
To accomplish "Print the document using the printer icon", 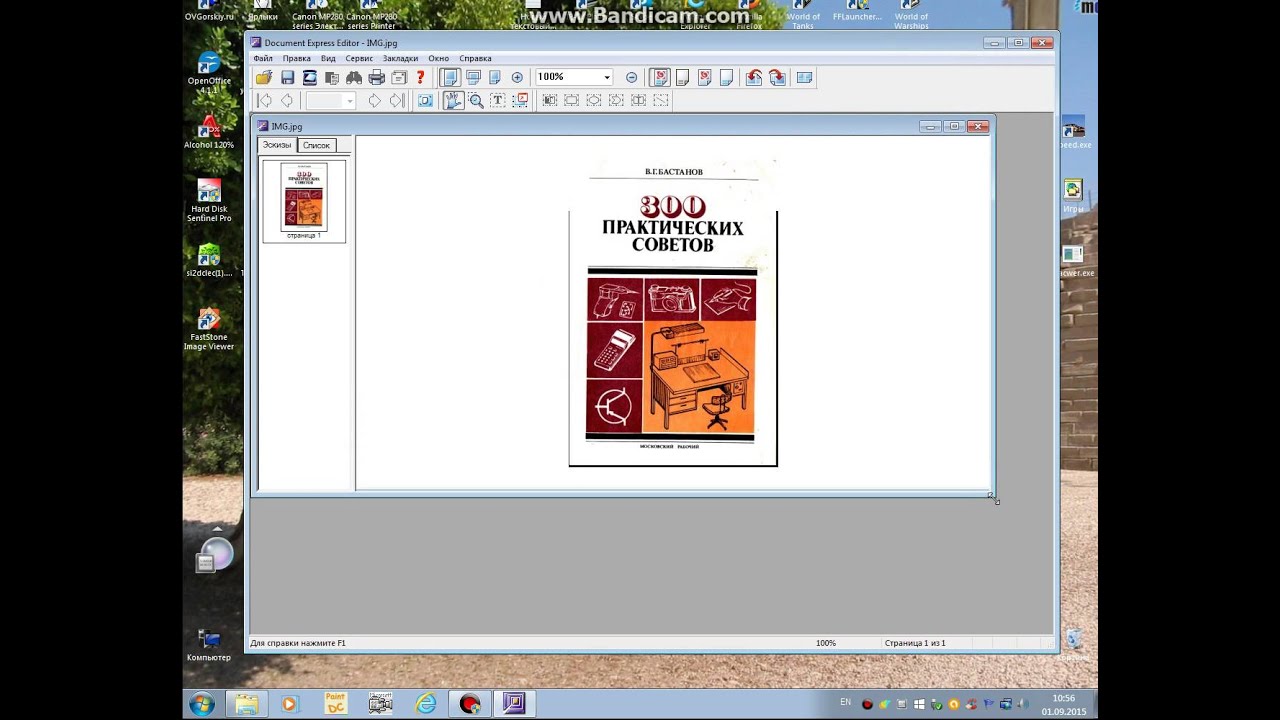I will [377, 77].
